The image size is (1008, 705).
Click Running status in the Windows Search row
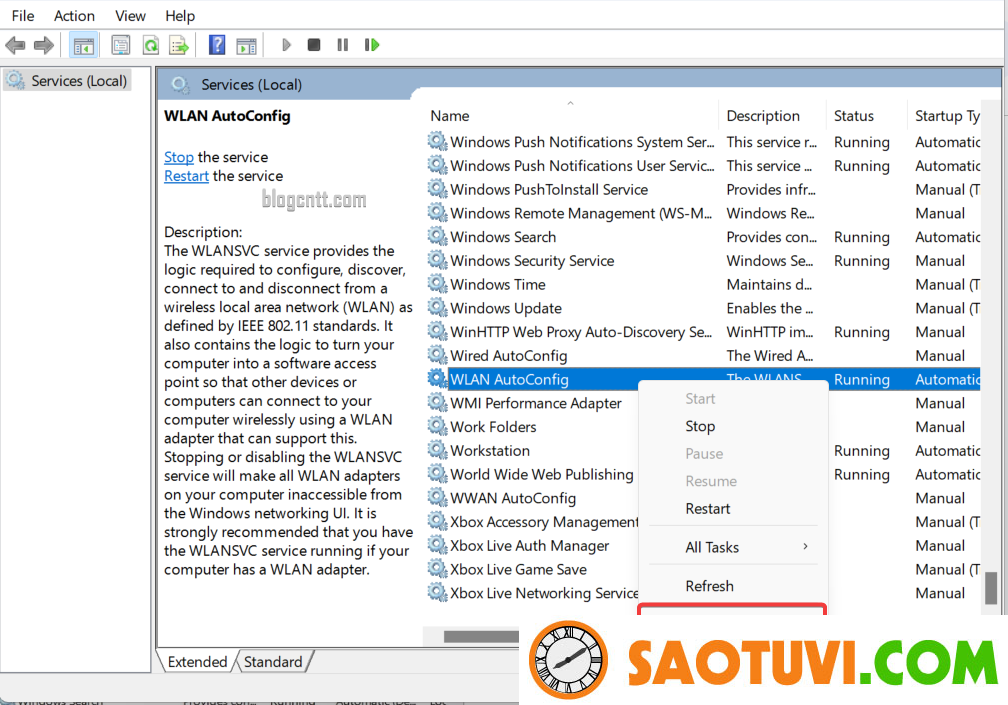(861, 237)
